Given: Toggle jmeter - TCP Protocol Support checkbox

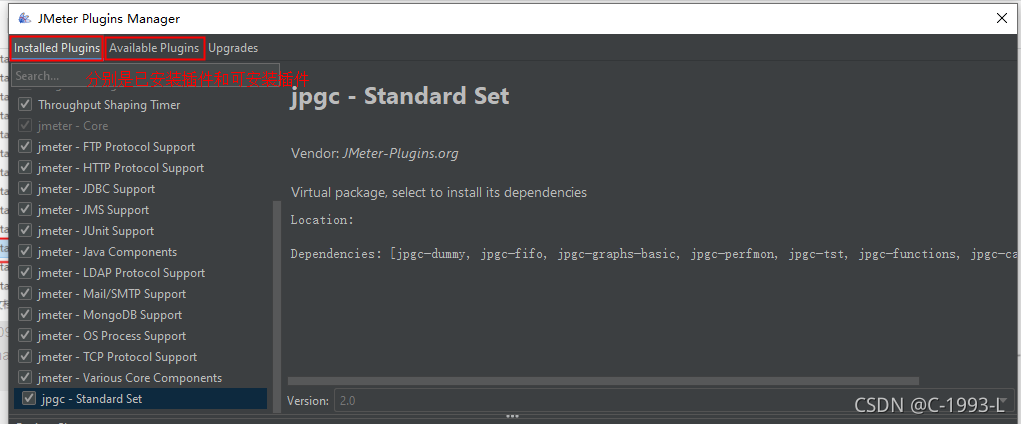Looking at the screenshot, I should pos(25,356).
